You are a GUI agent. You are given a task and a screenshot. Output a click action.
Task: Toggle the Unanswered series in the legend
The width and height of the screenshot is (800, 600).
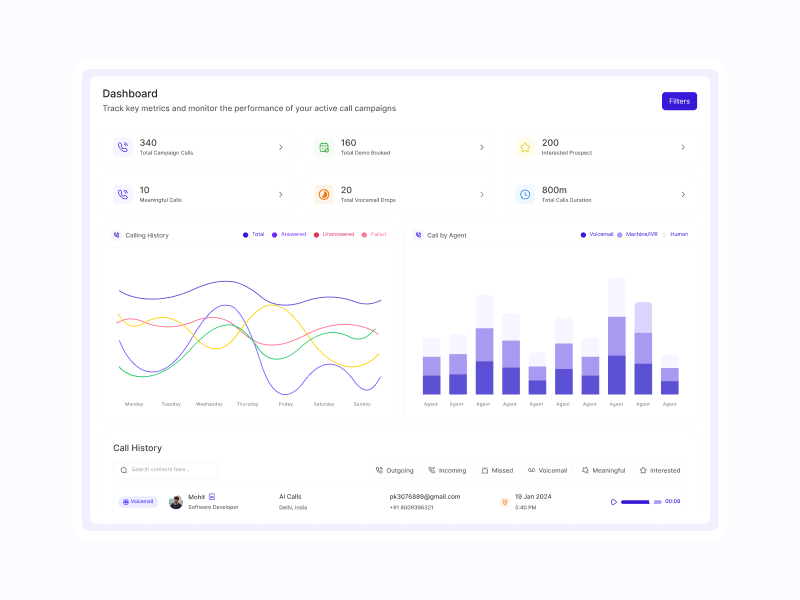point(333,234)
